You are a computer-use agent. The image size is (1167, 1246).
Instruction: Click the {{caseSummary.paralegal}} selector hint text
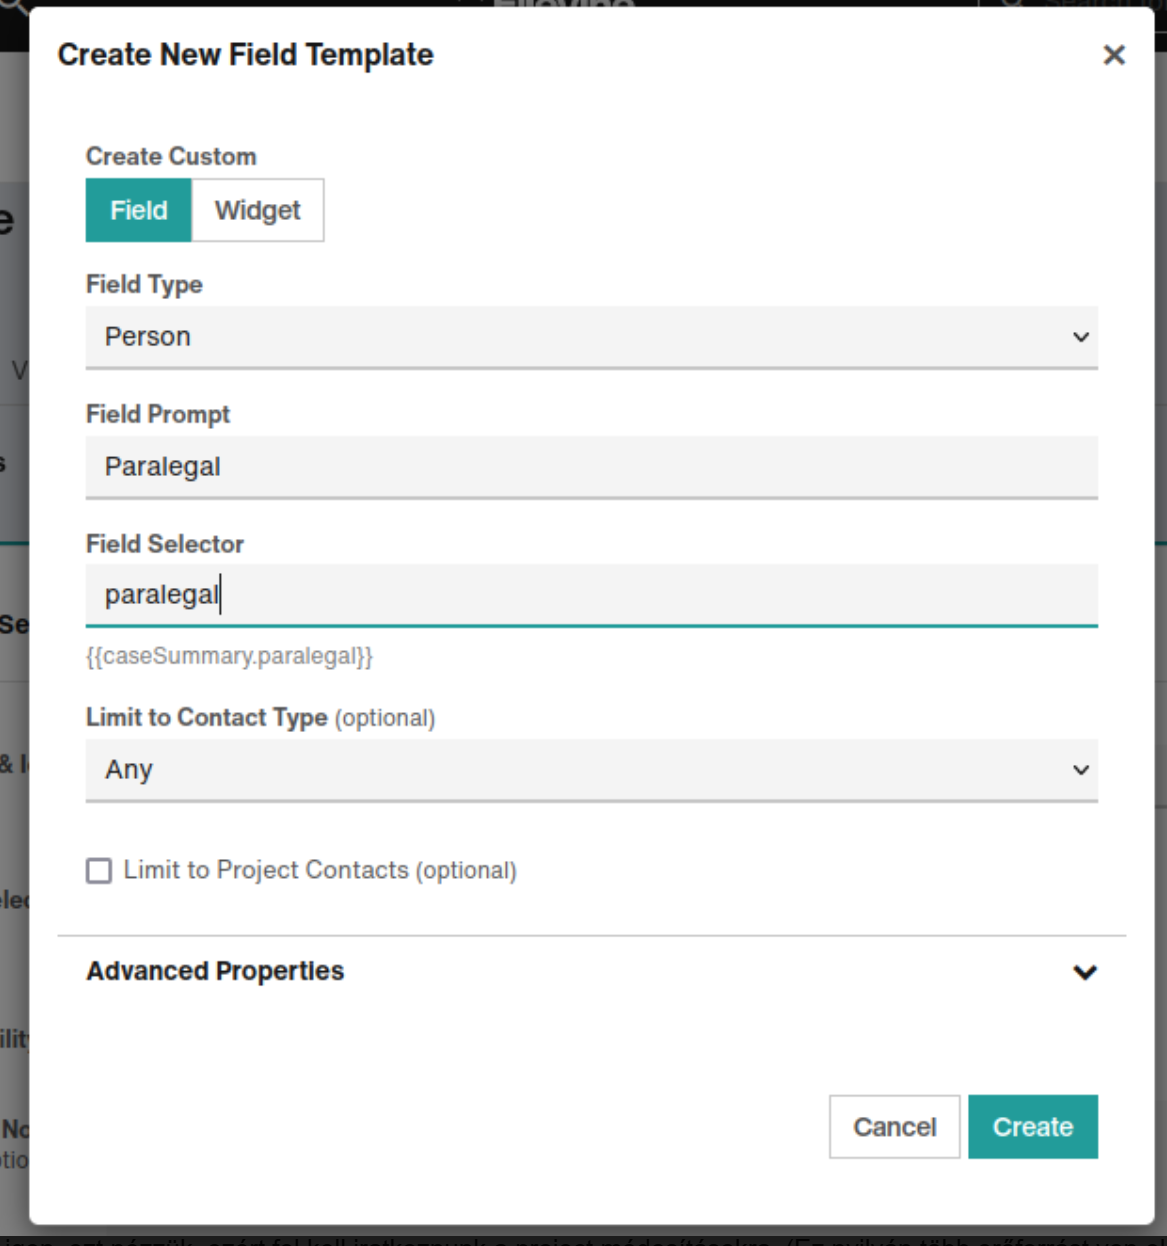(229, 656)
